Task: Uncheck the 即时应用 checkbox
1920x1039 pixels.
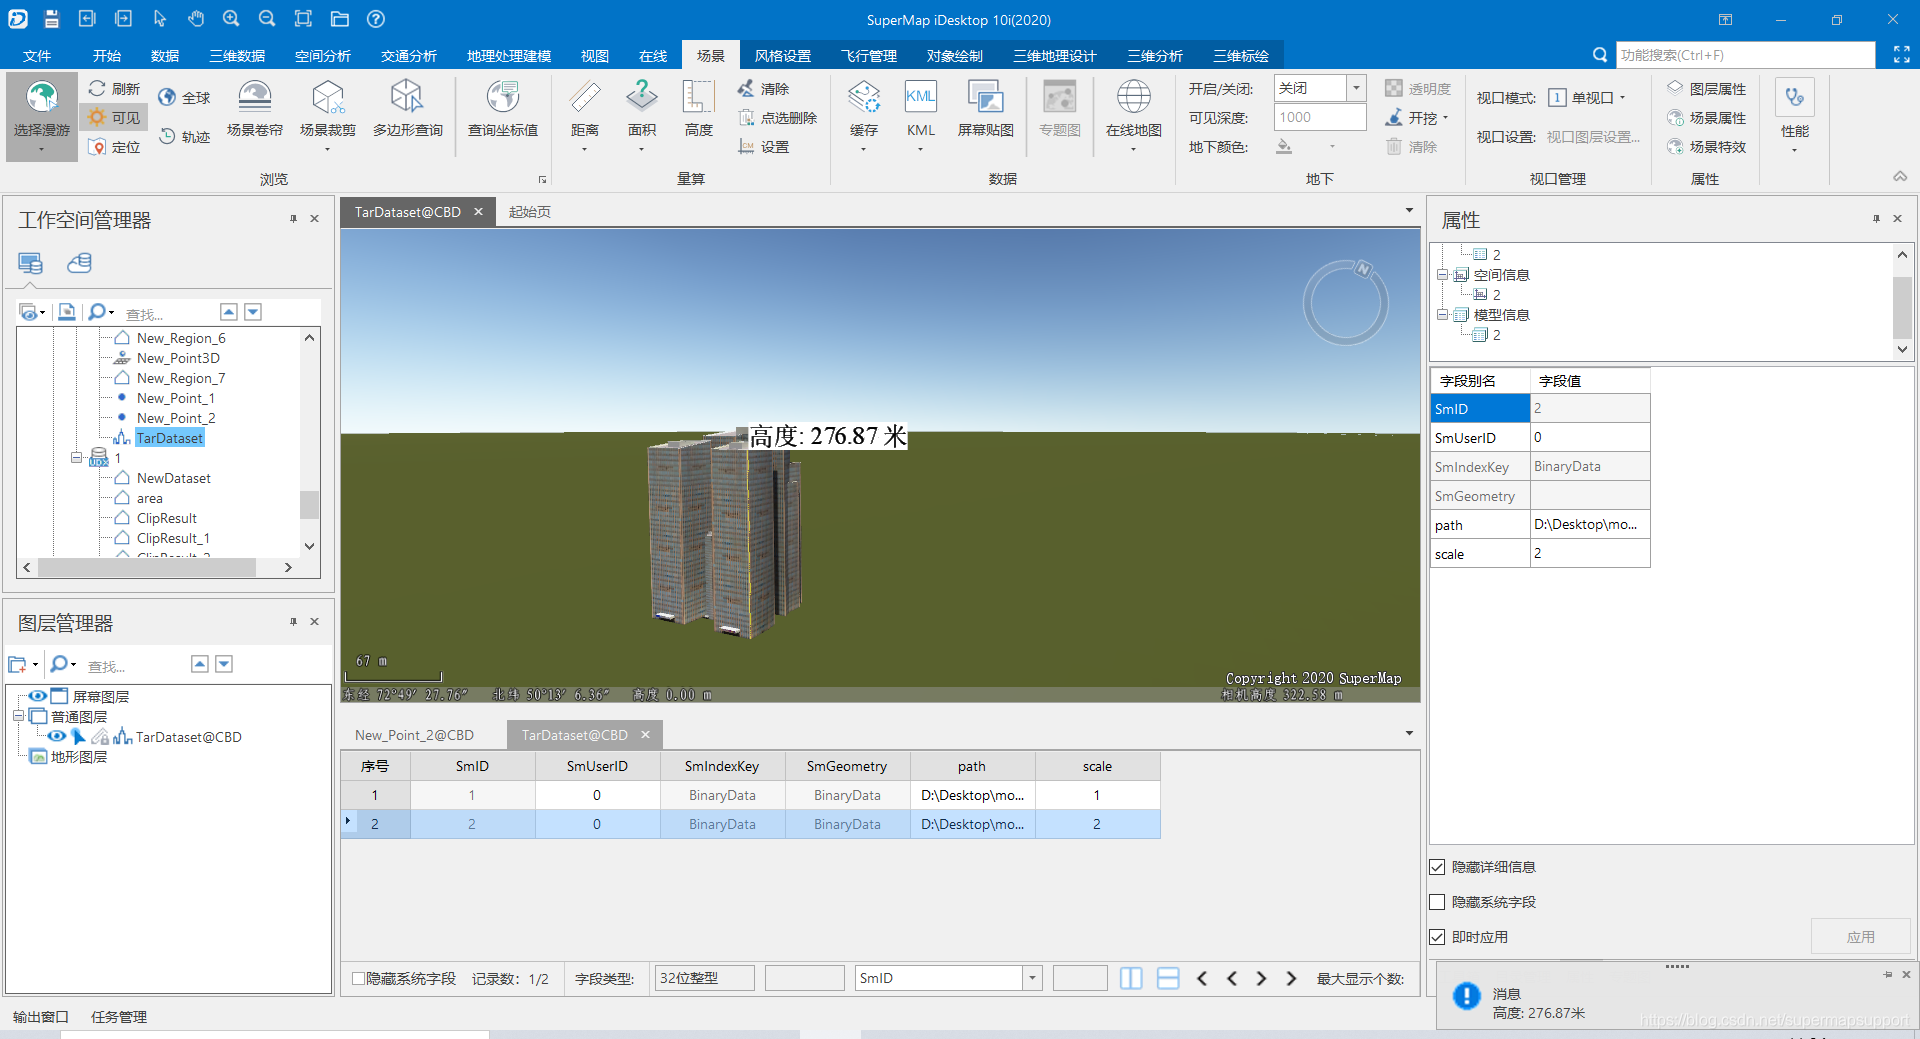Action: click(x=1437, y=937)
